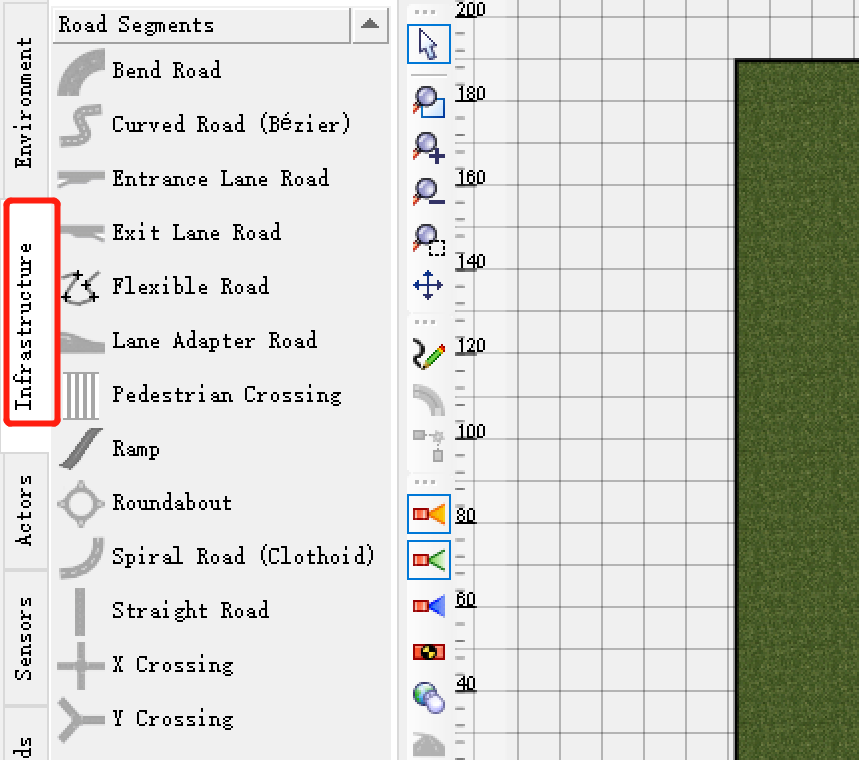Click the Roundabout label
The image size is (859, 760).
(172, 502)
